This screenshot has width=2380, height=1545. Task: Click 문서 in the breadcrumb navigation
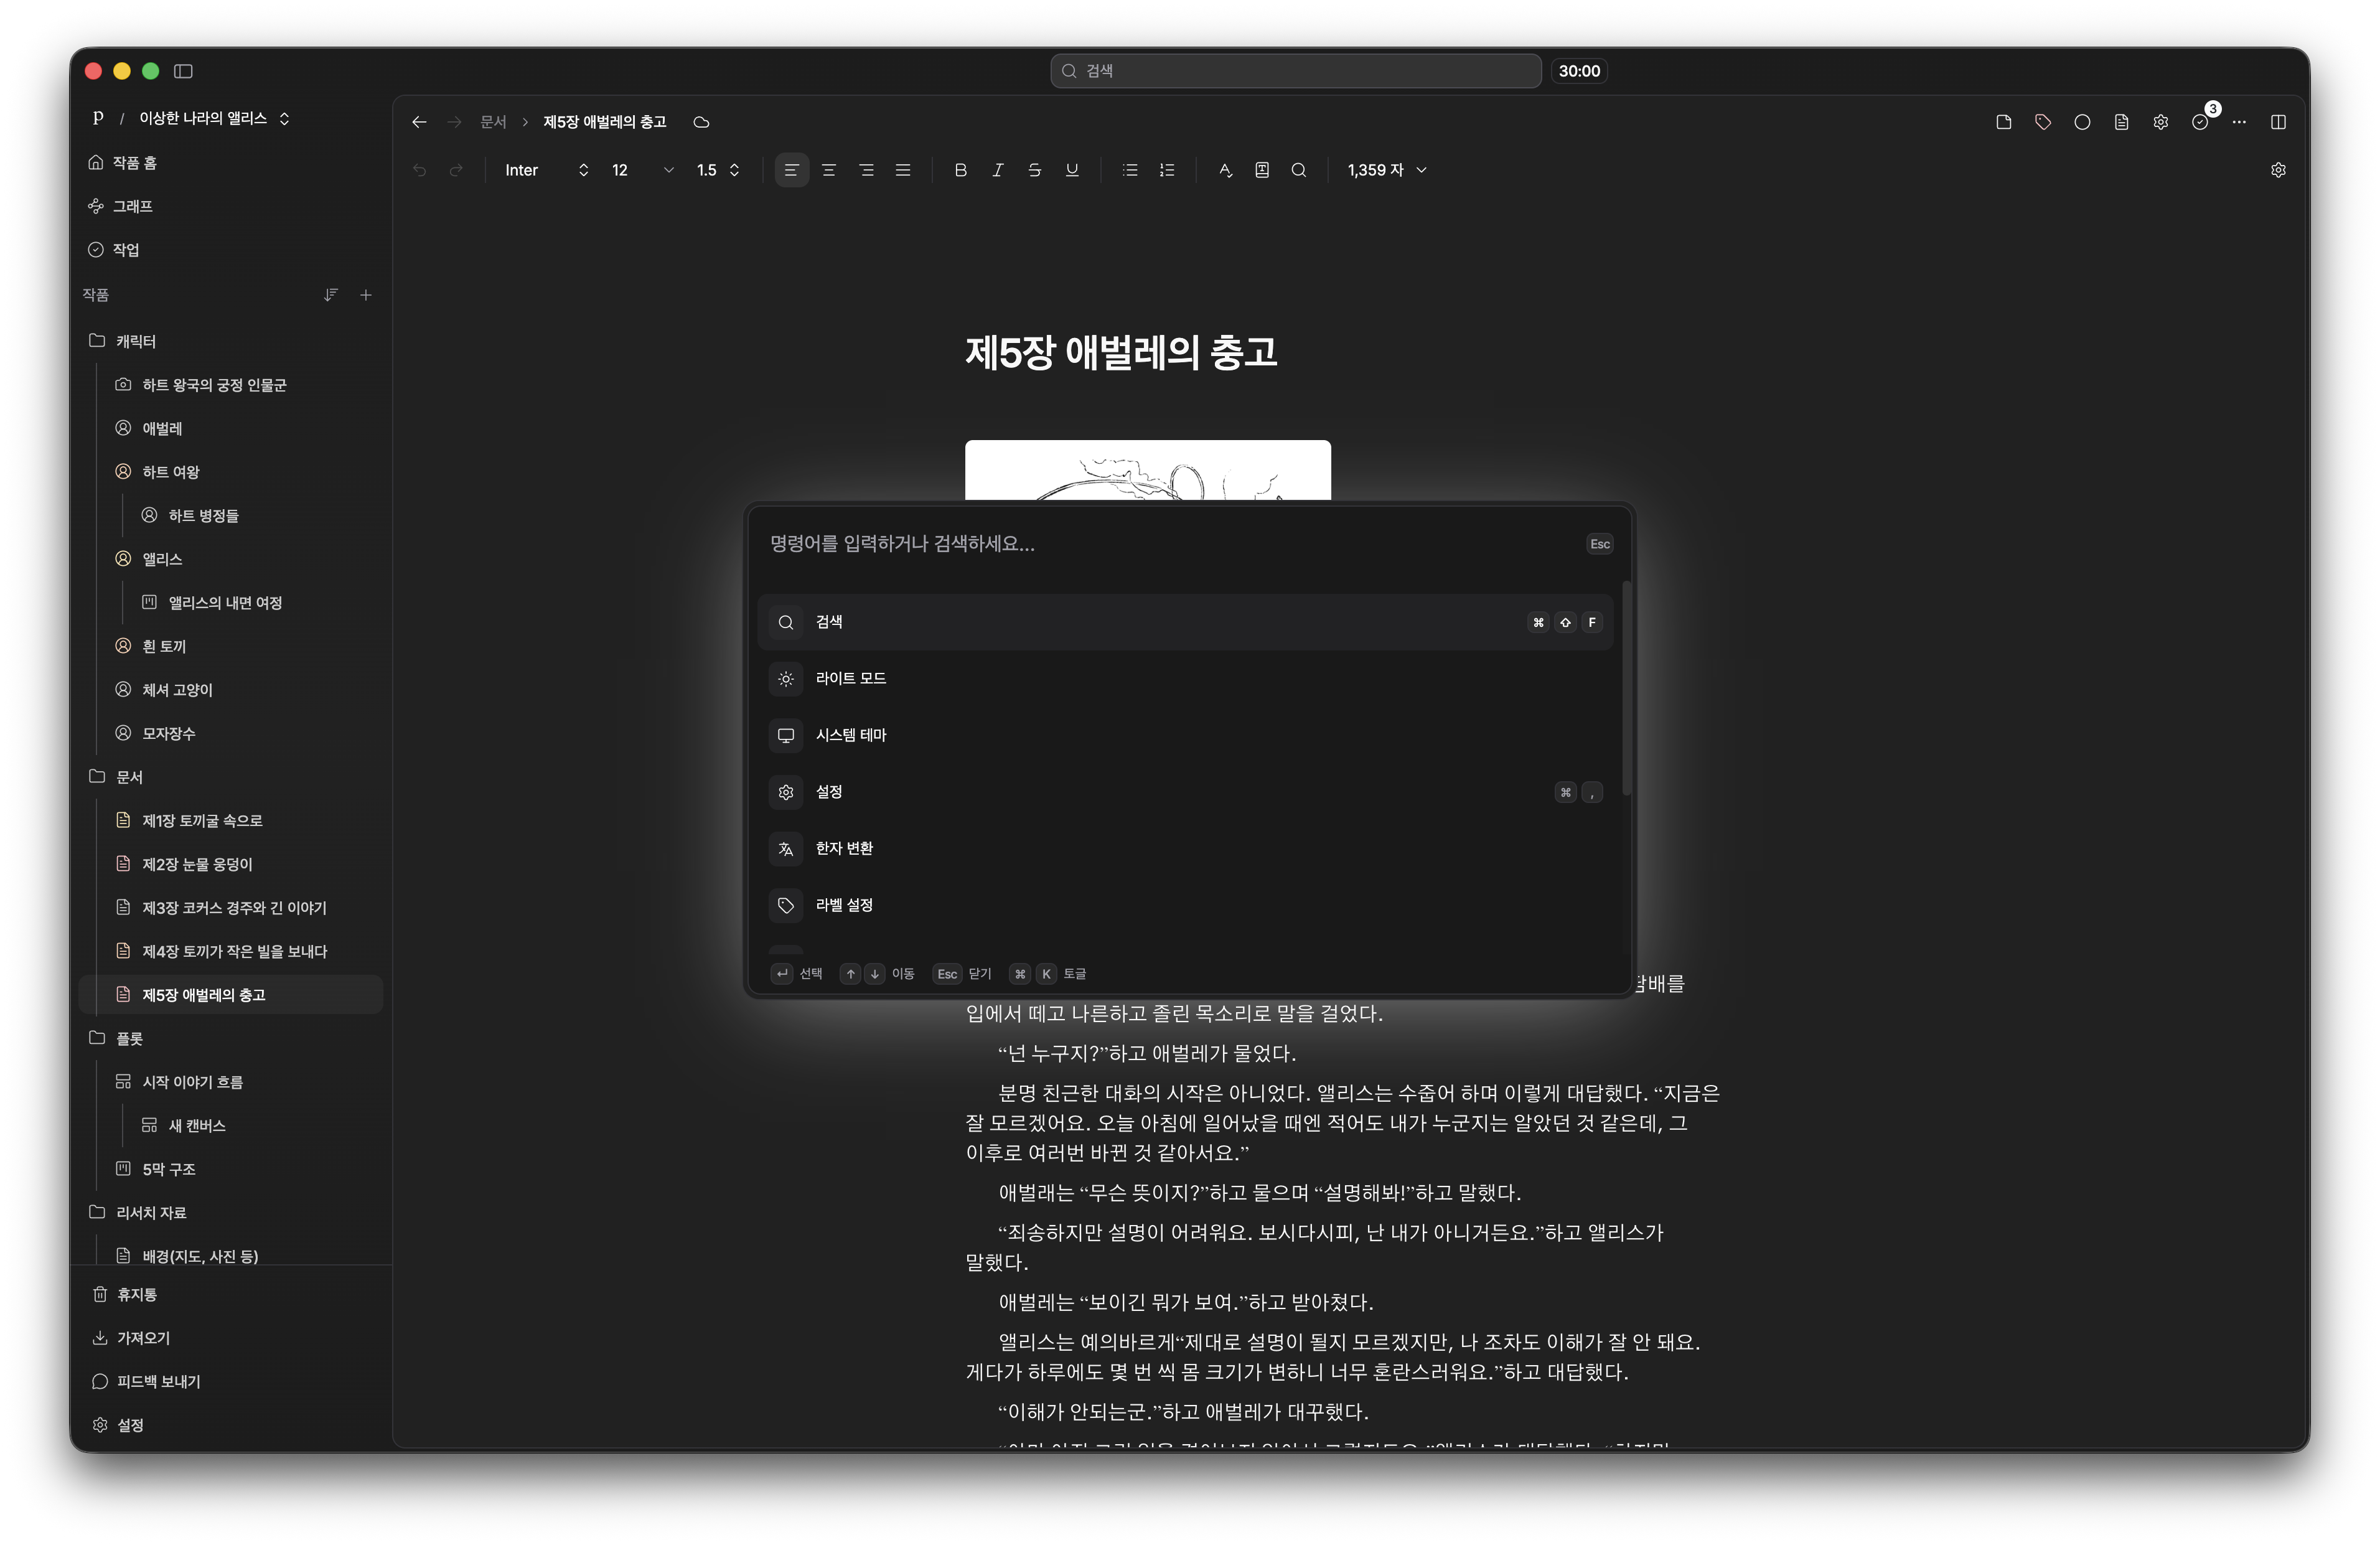point(492,121)
